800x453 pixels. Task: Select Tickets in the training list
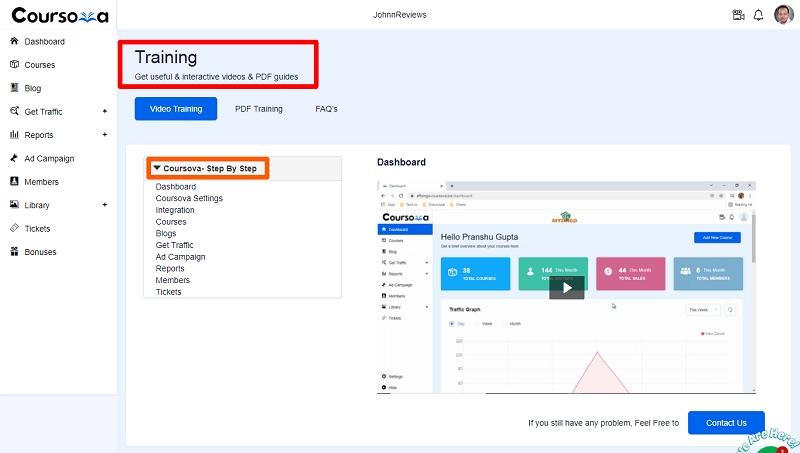coord(168,292)
